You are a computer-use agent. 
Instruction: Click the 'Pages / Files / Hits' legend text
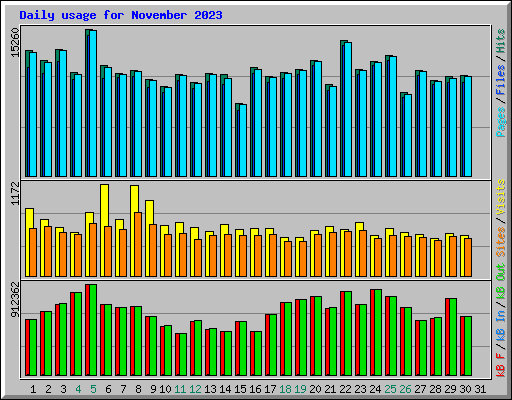501,83
